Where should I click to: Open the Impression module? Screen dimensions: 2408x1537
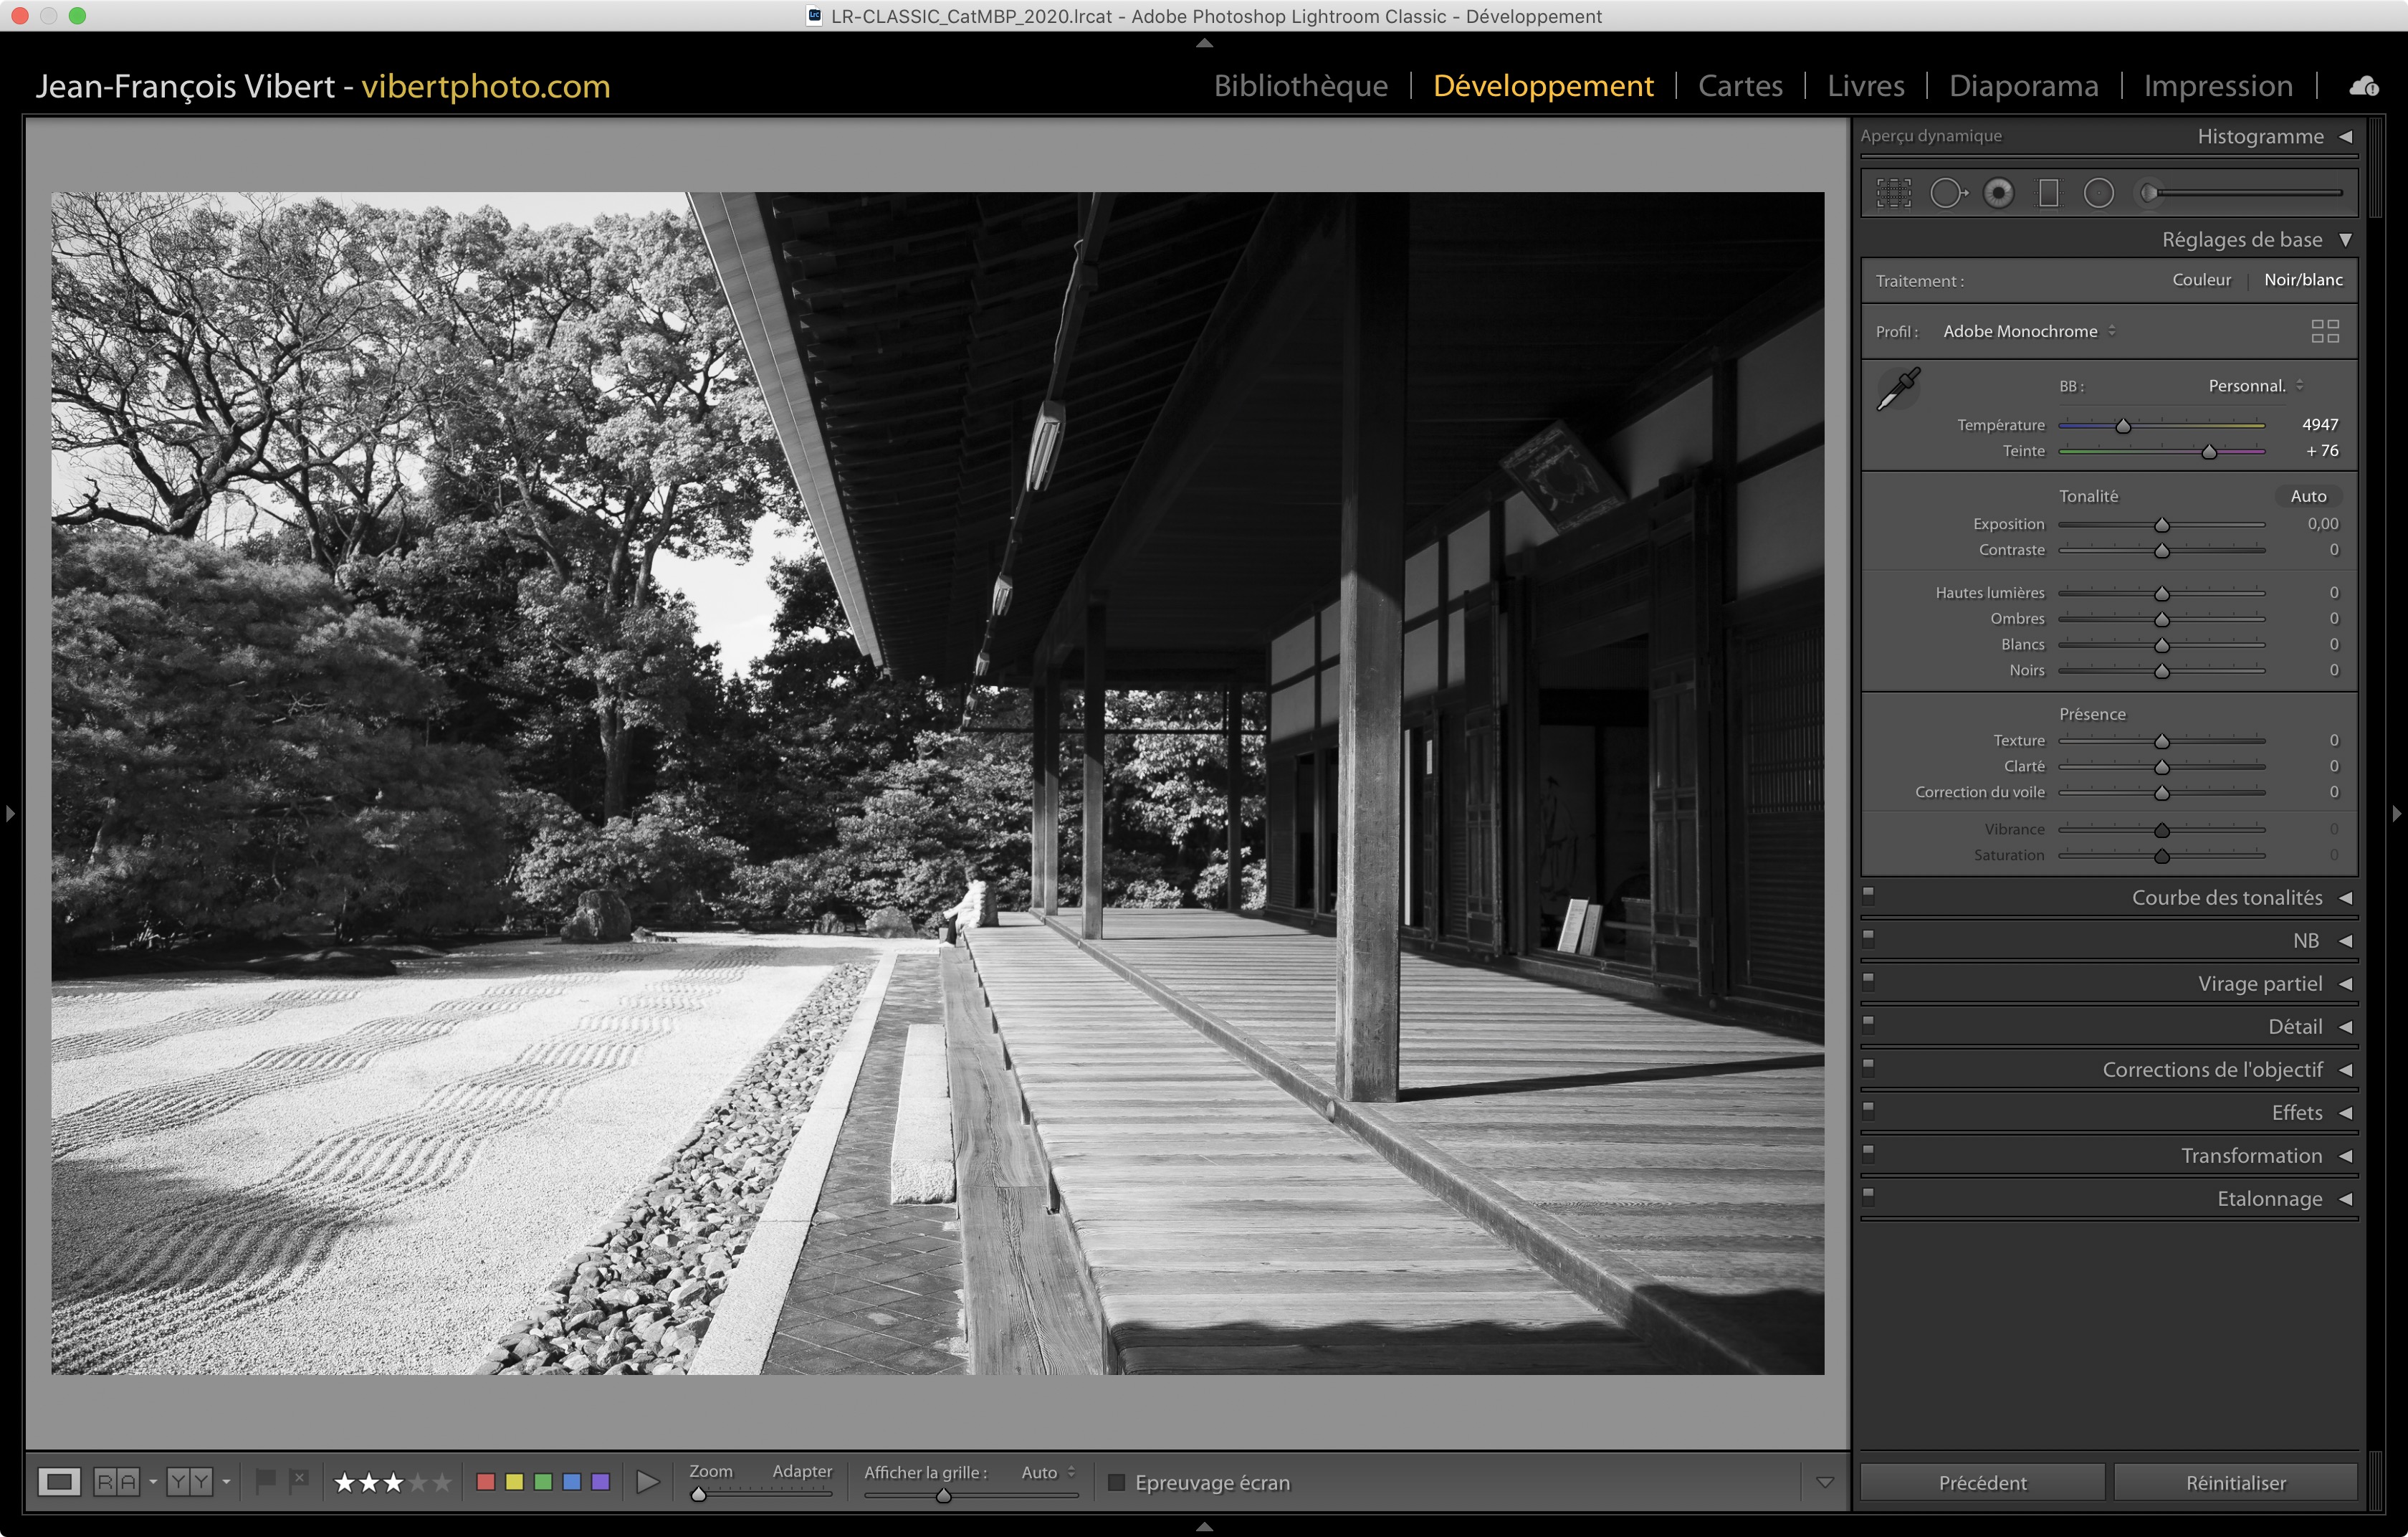click(x=2217, y=86)
